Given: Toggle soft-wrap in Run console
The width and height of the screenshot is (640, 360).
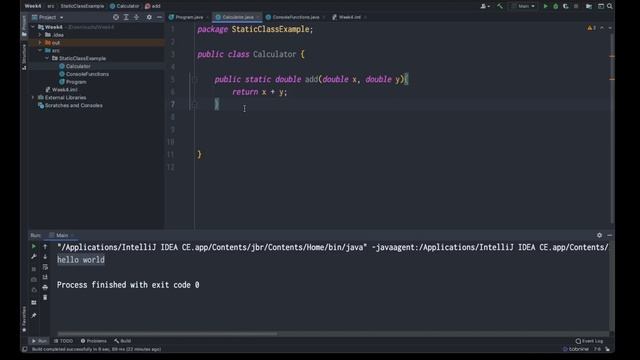Looking at the screenshot, I should pos(45,267).
